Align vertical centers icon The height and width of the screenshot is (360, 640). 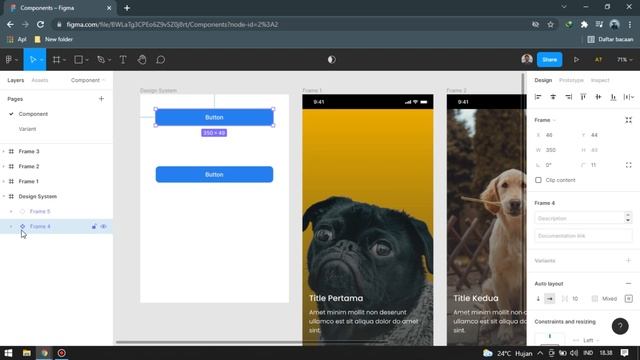pyautogui.click(x=598, y=97)
